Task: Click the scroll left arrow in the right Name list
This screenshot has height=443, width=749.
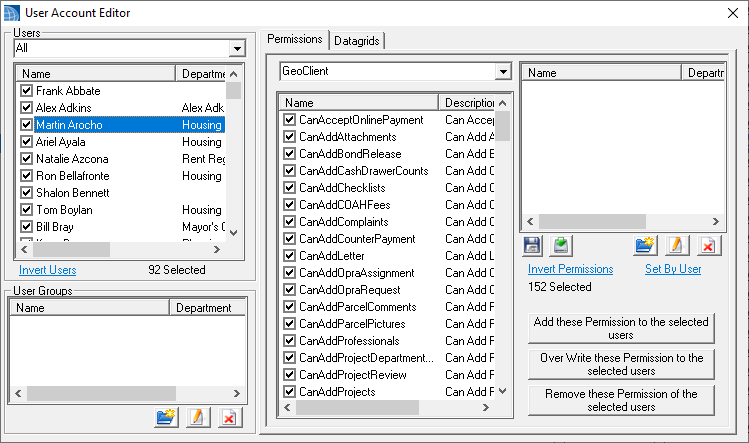Action: click(530, 221)
